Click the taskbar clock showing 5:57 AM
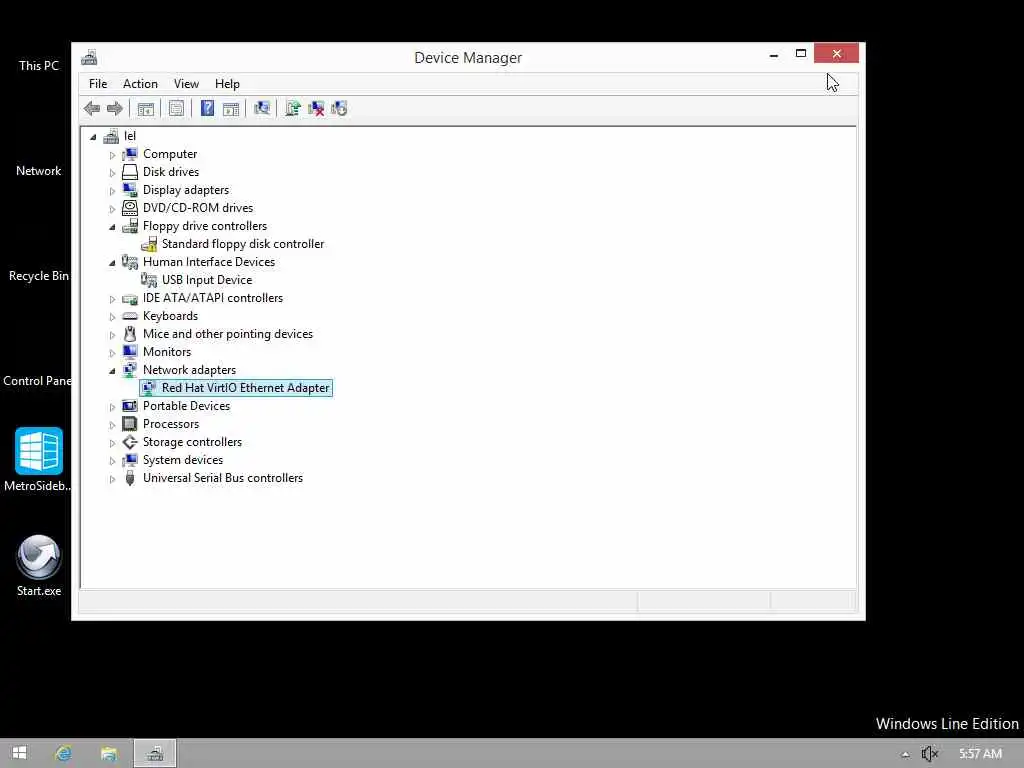 [x=980, y=754]
